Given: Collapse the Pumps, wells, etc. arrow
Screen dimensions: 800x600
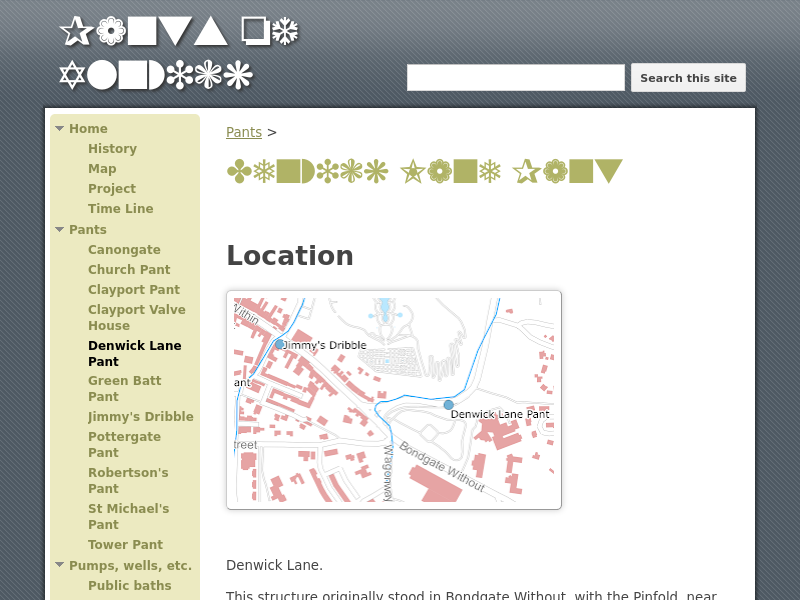Looking at the screenshot, I should 60,566.
